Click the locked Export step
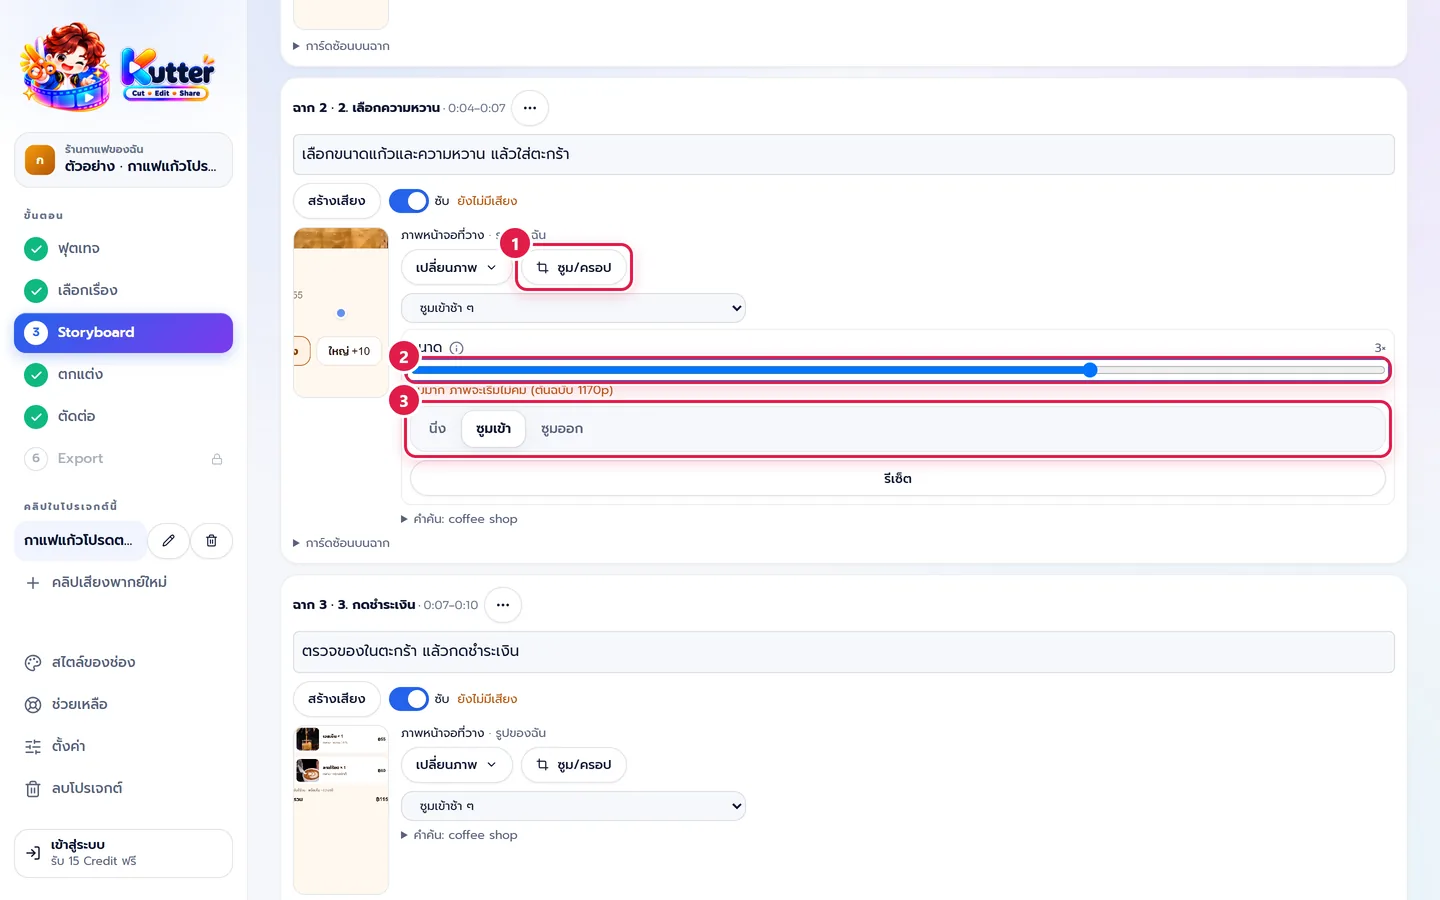 pos(123,458)
